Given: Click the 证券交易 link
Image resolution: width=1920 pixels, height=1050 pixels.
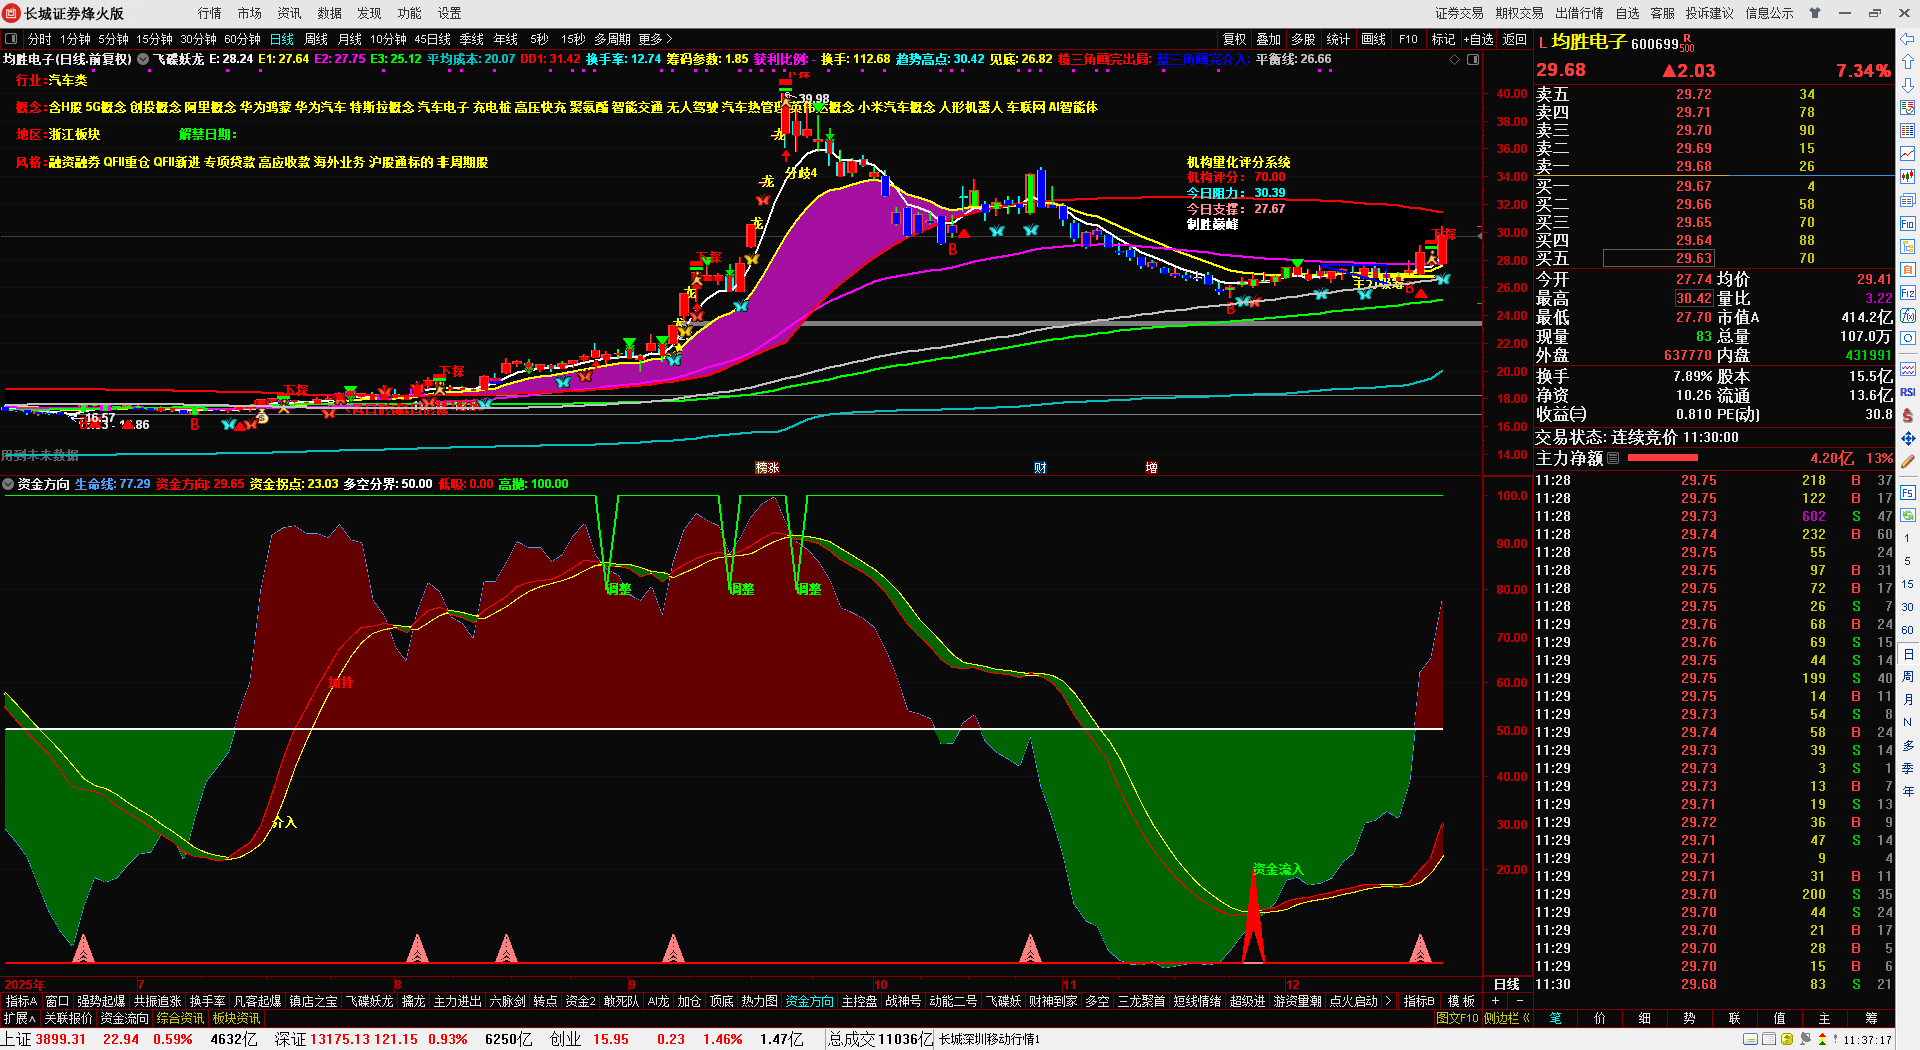Looking at the screenshot, I should click(x=1459, y=13).
